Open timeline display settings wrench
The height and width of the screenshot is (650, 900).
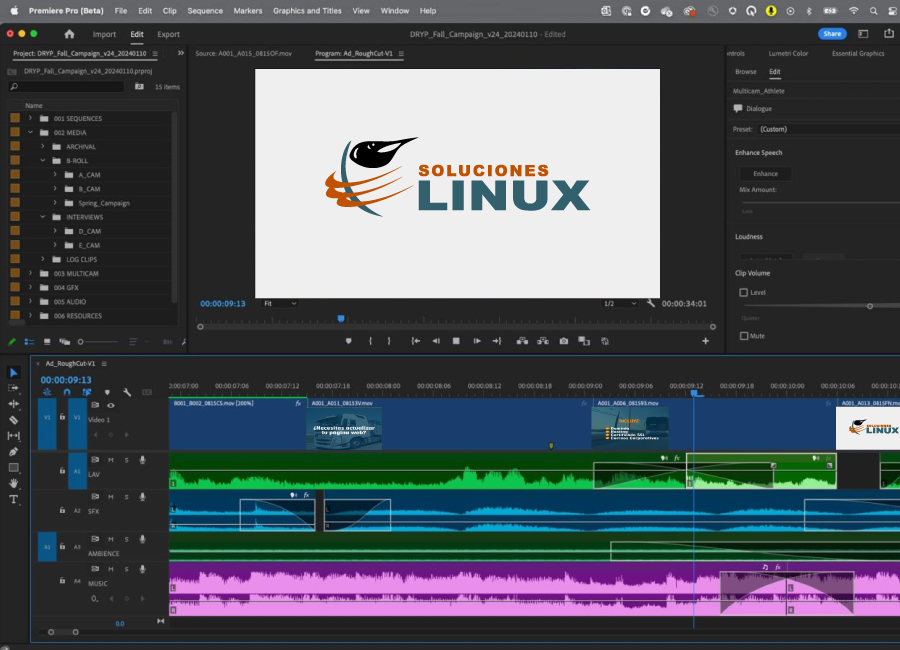click(127, 392)
